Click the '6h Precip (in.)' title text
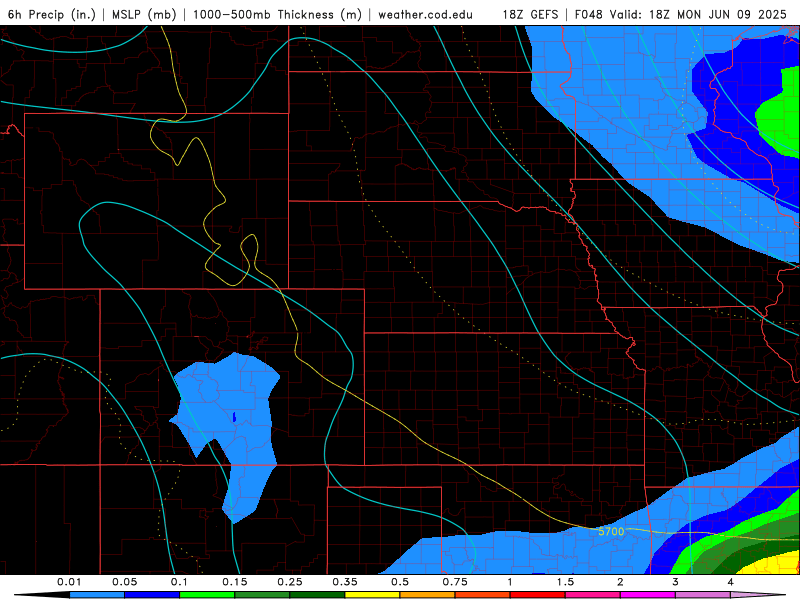 [x=52, y=14]
